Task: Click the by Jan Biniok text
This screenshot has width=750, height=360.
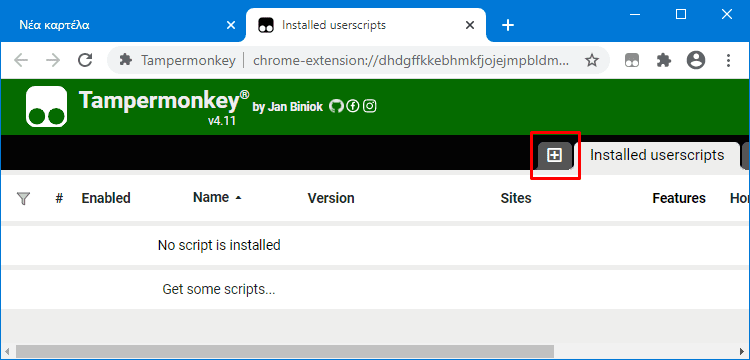Action: (x=287, y=108)
